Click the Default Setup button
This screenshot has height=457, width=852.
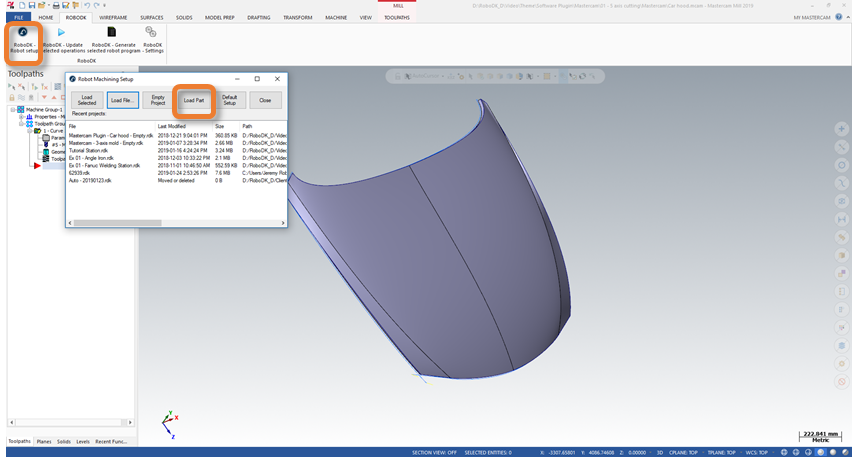coord(229,100)
